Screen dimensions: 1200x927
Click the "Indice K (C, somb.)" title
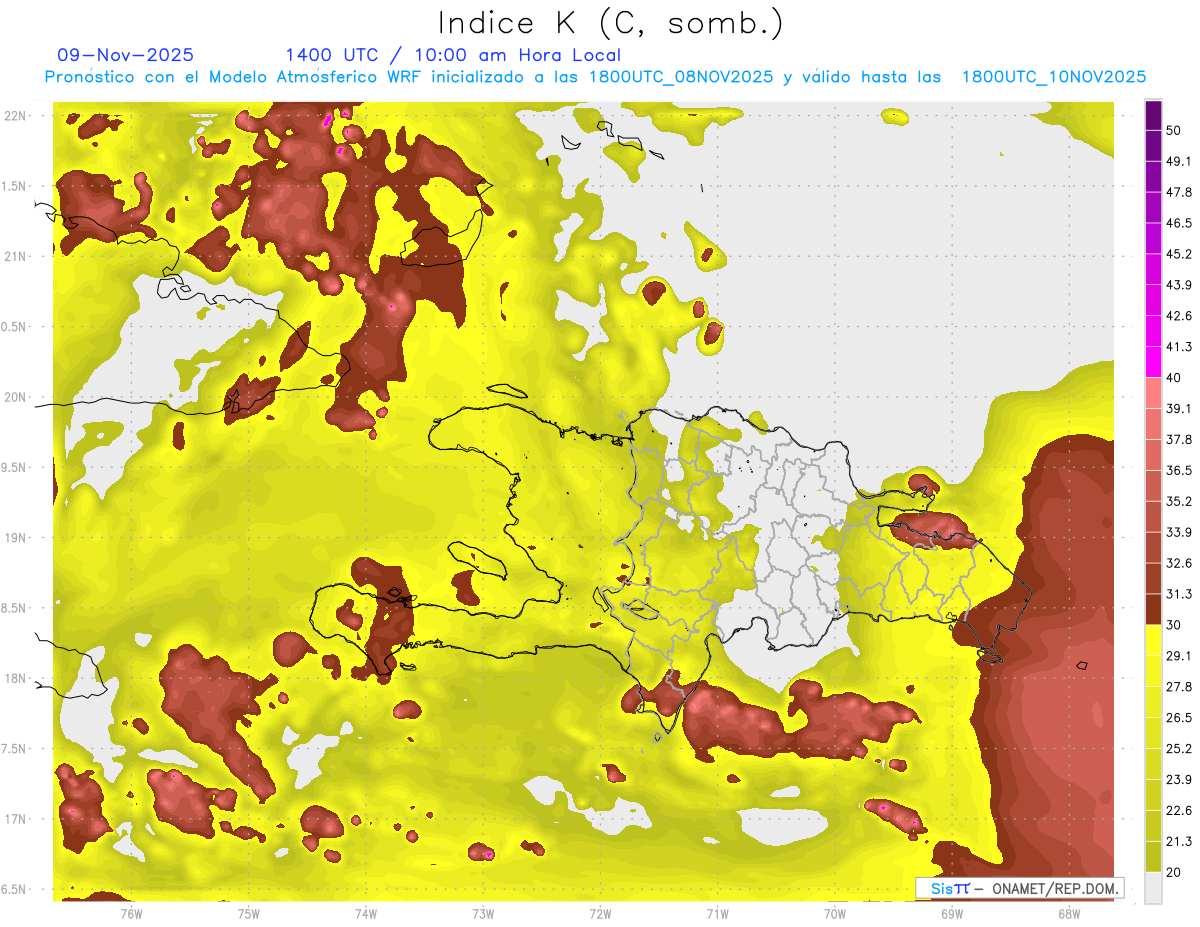tap(611, 23)
